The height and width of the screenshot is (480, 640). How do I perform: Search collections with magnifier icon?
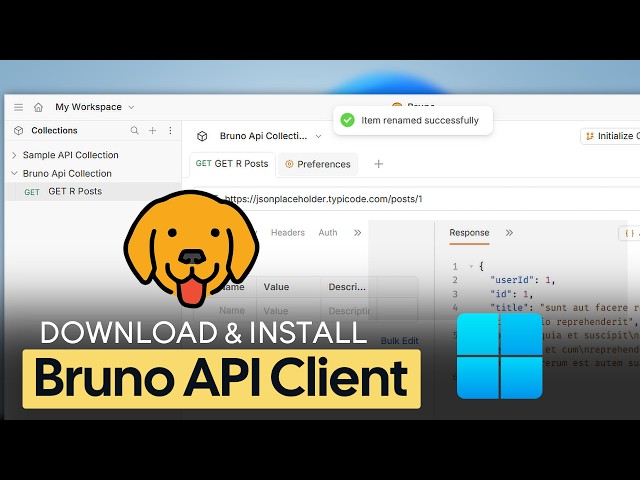point(134,131)
